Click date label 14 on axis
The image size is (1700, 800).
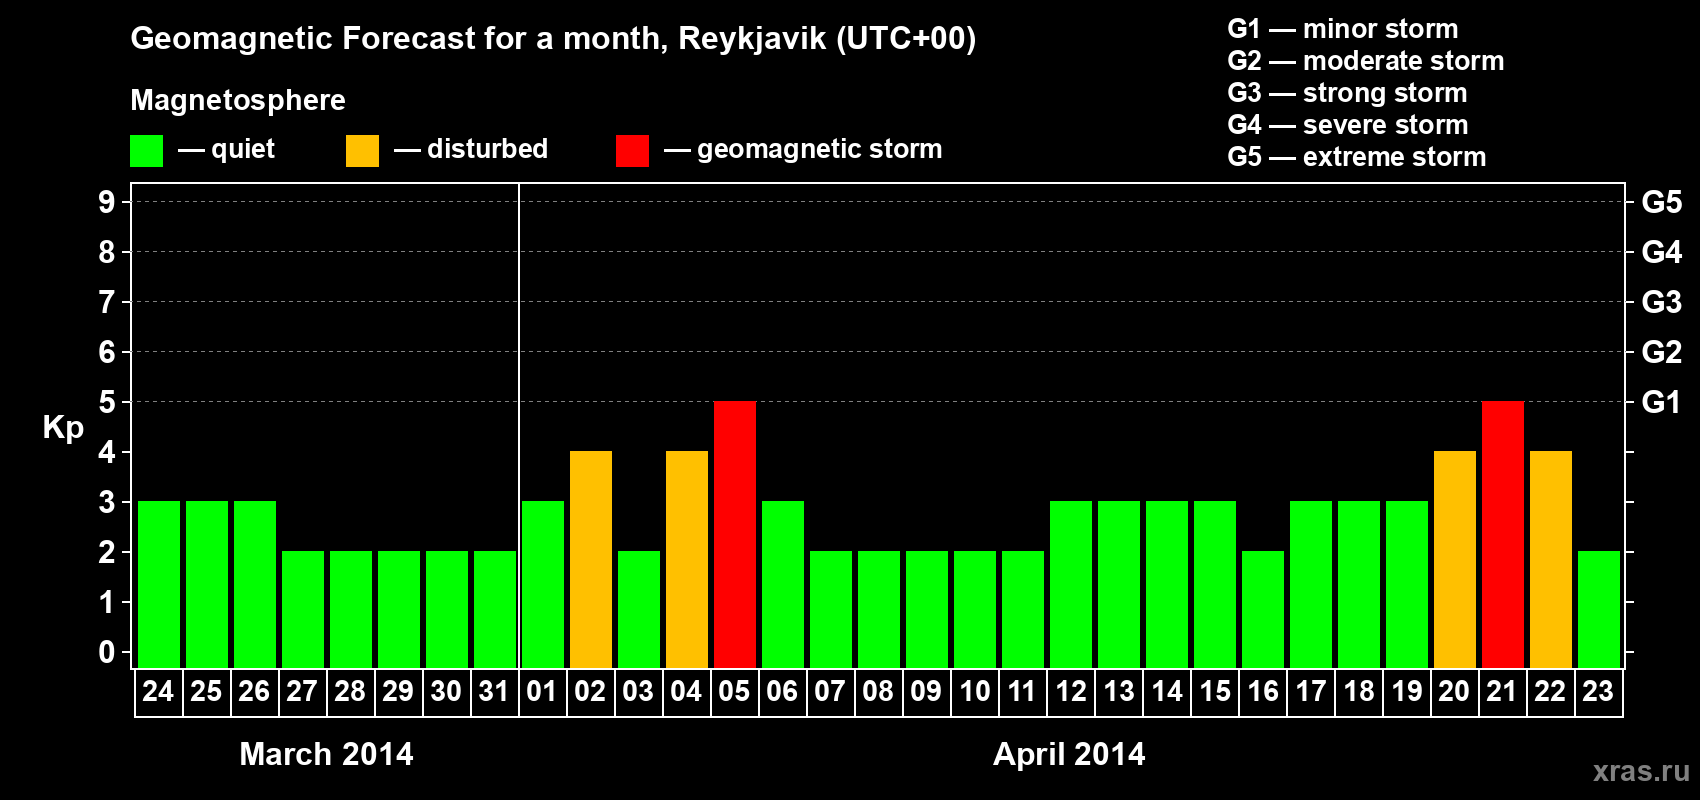coord(1167,691)
